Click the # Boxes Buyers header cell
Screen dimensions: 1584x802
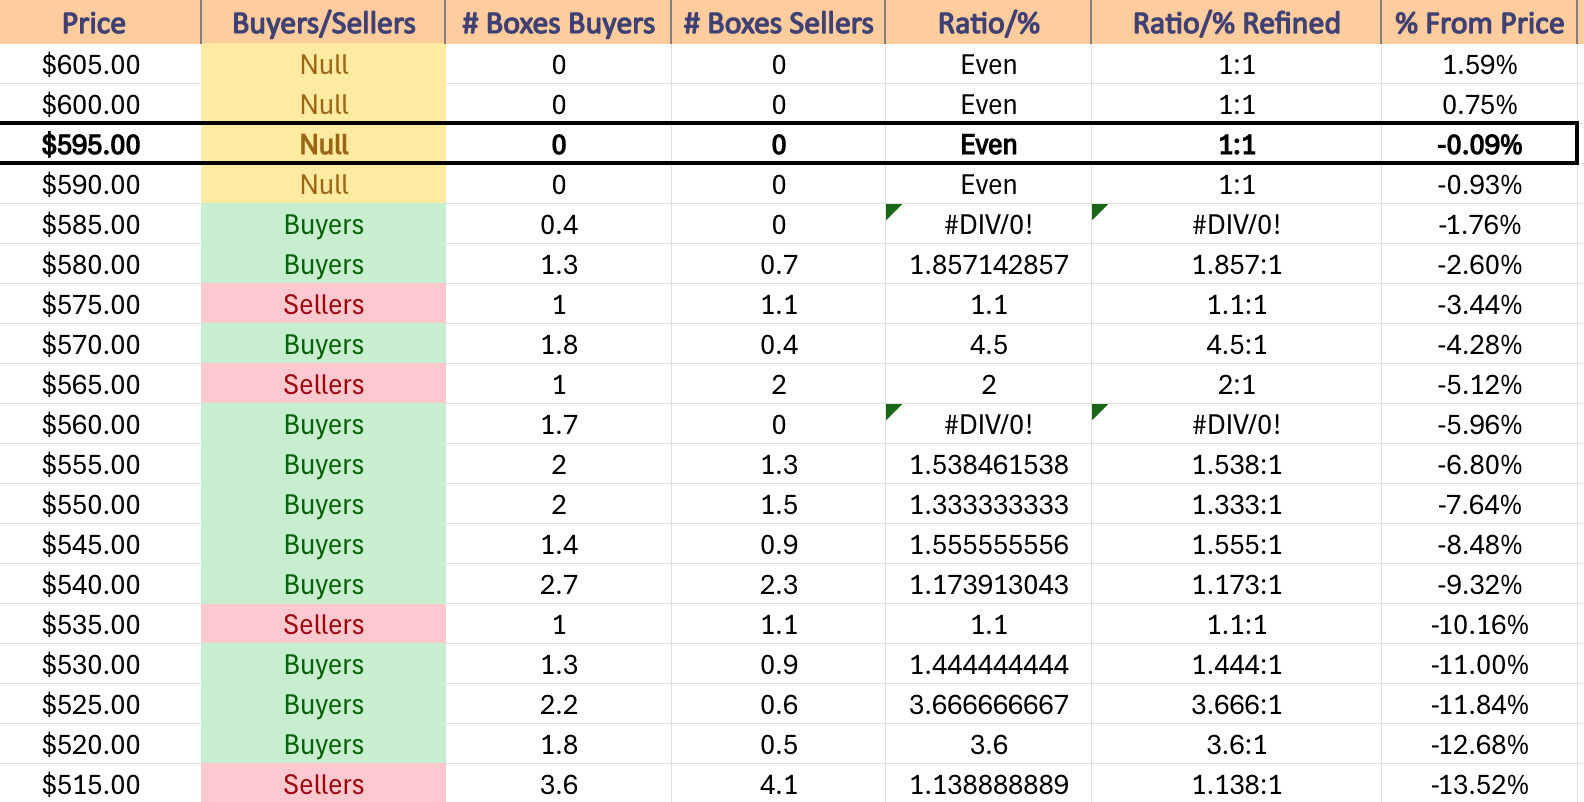[558, 22]
